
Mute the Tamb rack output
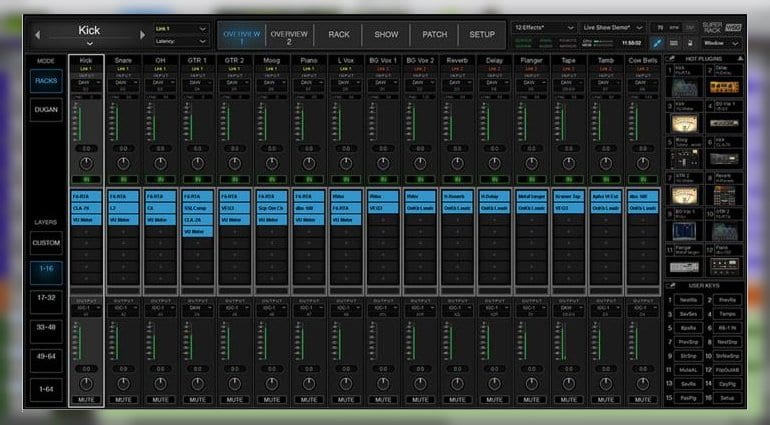click(x=605, y=400)
